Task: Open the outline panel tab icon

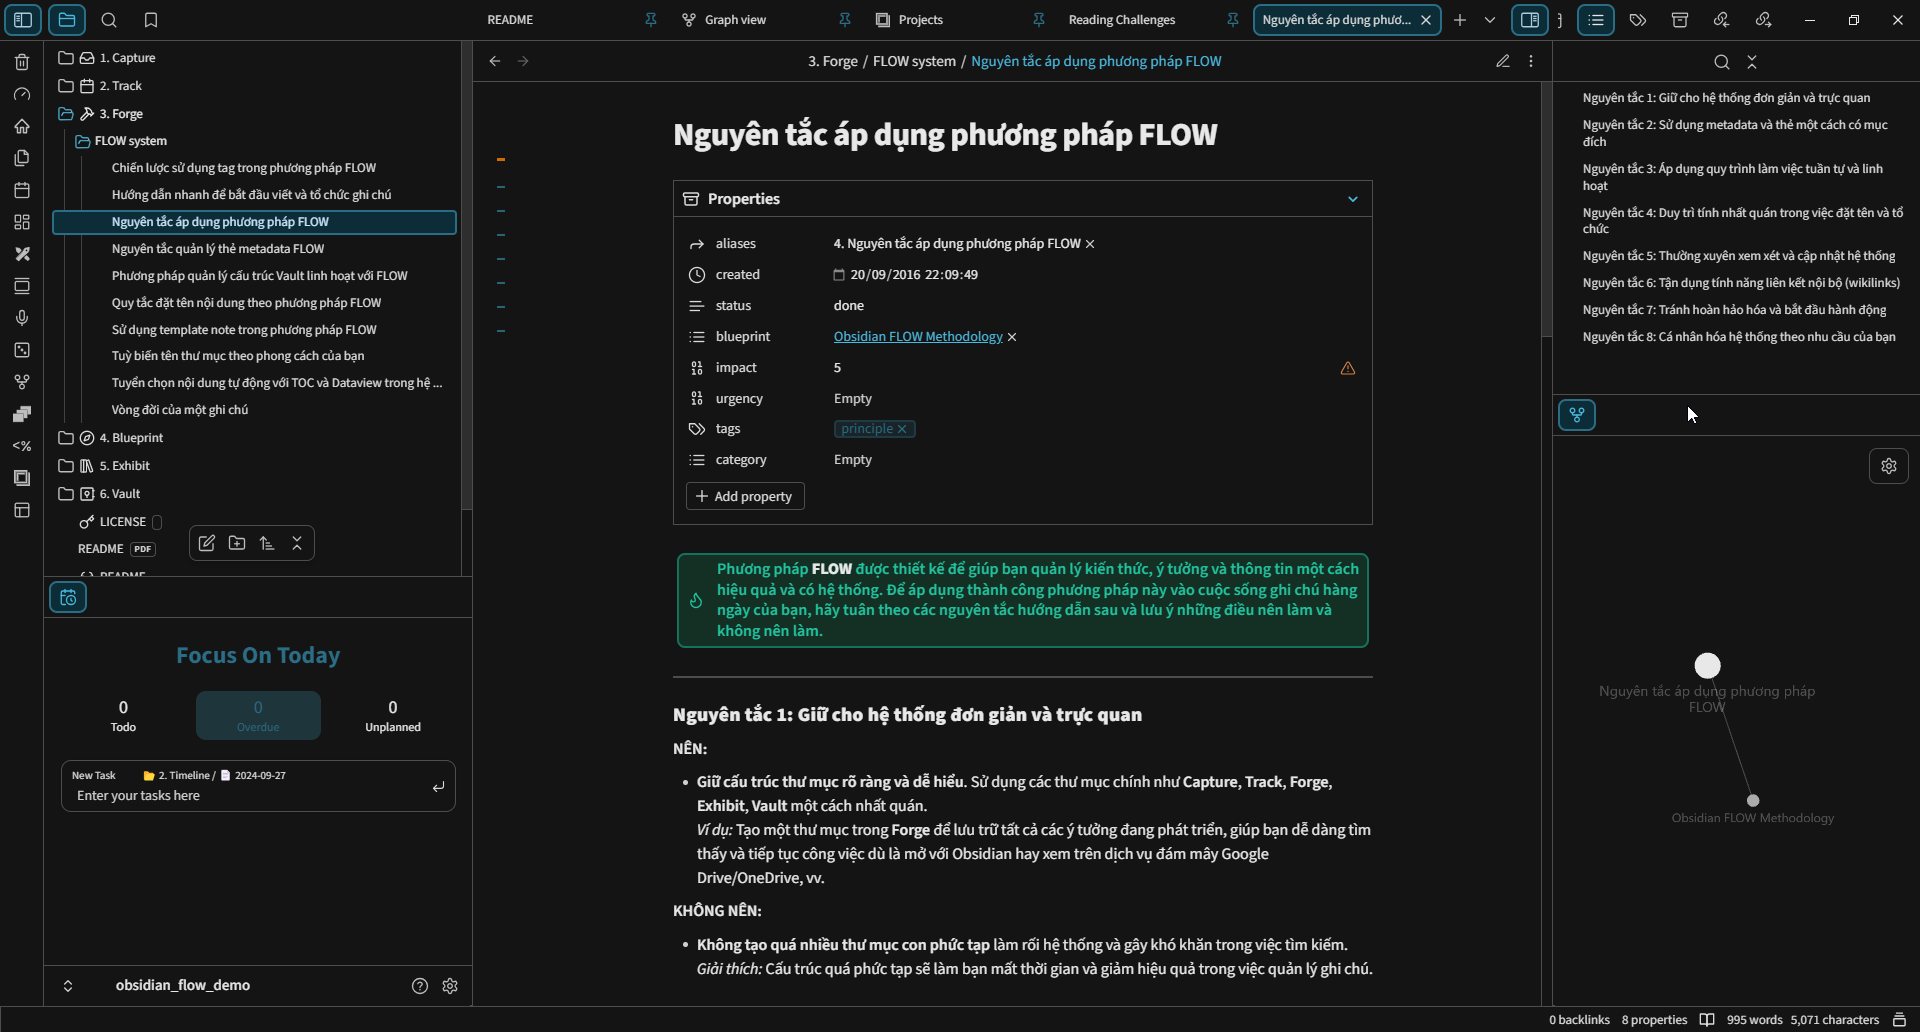Action: (x=1595, y=20)
